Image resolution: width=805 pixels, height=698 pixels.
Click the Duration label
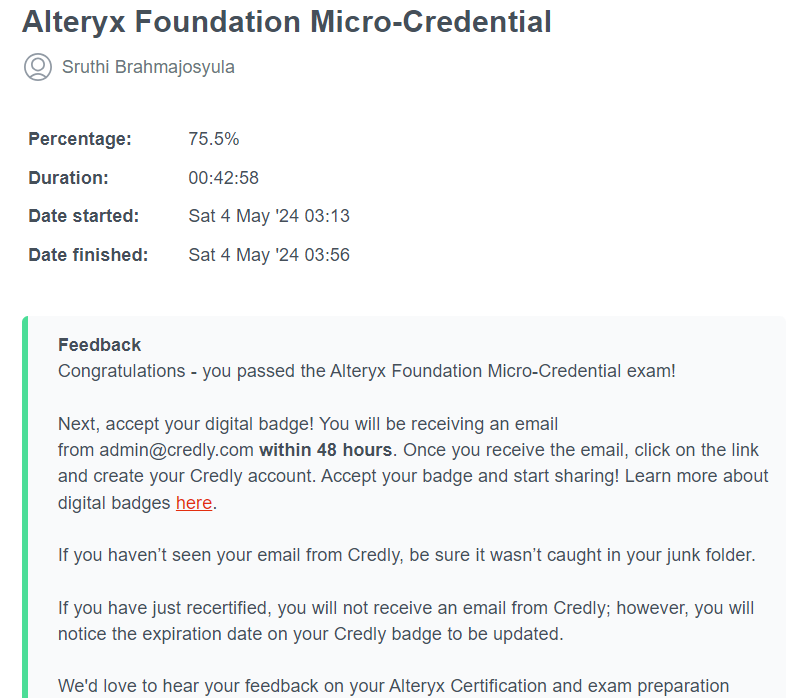tap(68, 178)
